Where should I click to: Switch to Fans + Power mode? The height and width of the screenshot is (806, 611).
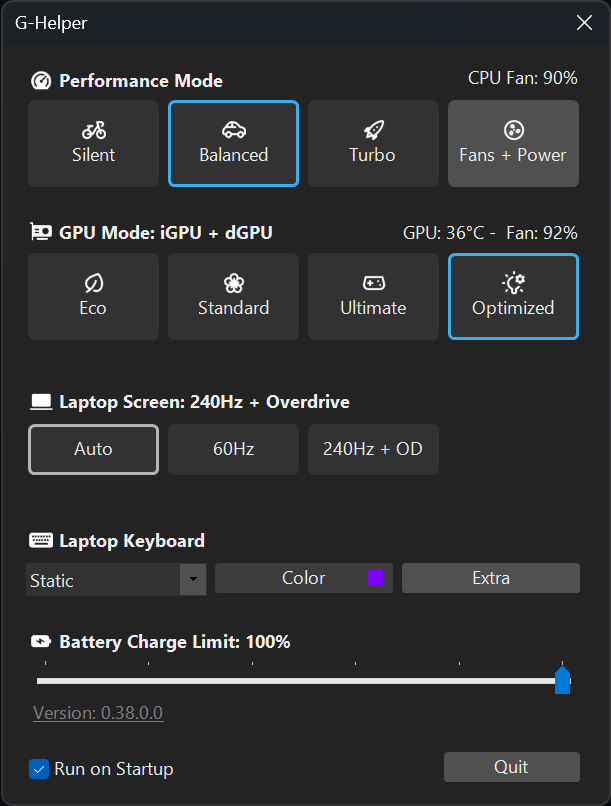click(x=513, y=143)
